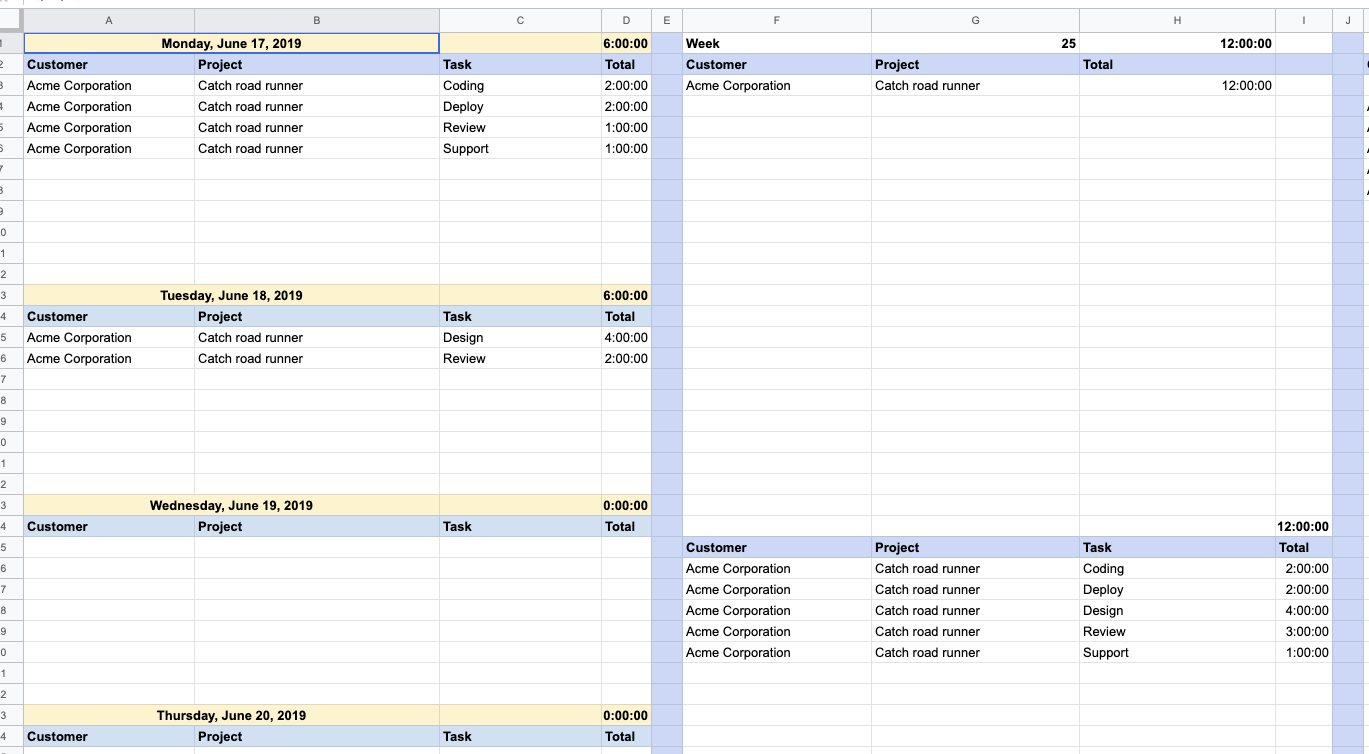Select column B header
Screen dimensions: 1369x754
pos(317,21)
